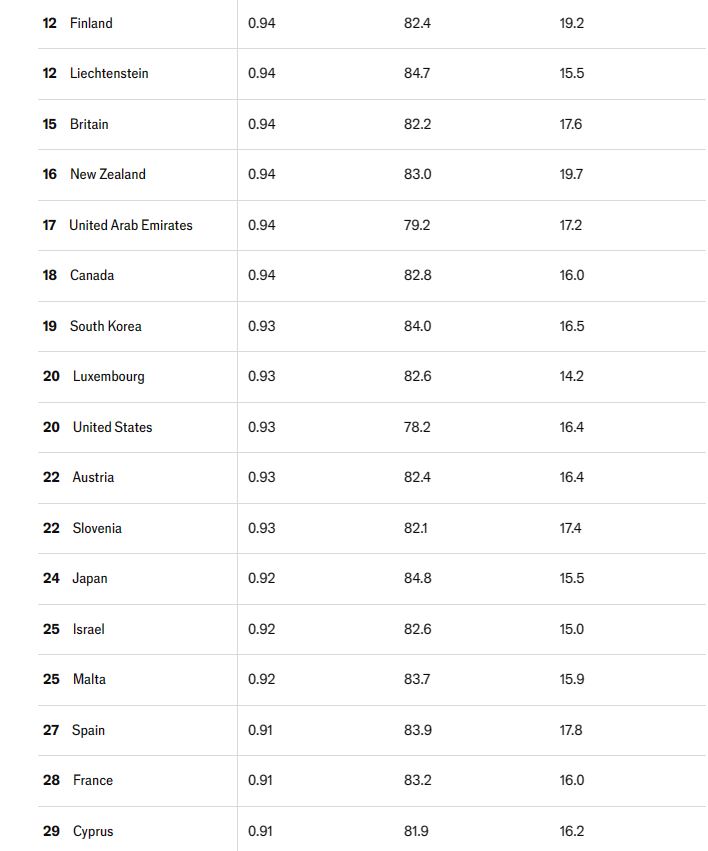This screenshot has height=851, width=708.
Task: Click Britain in the country column
Action: click(89, 124)
